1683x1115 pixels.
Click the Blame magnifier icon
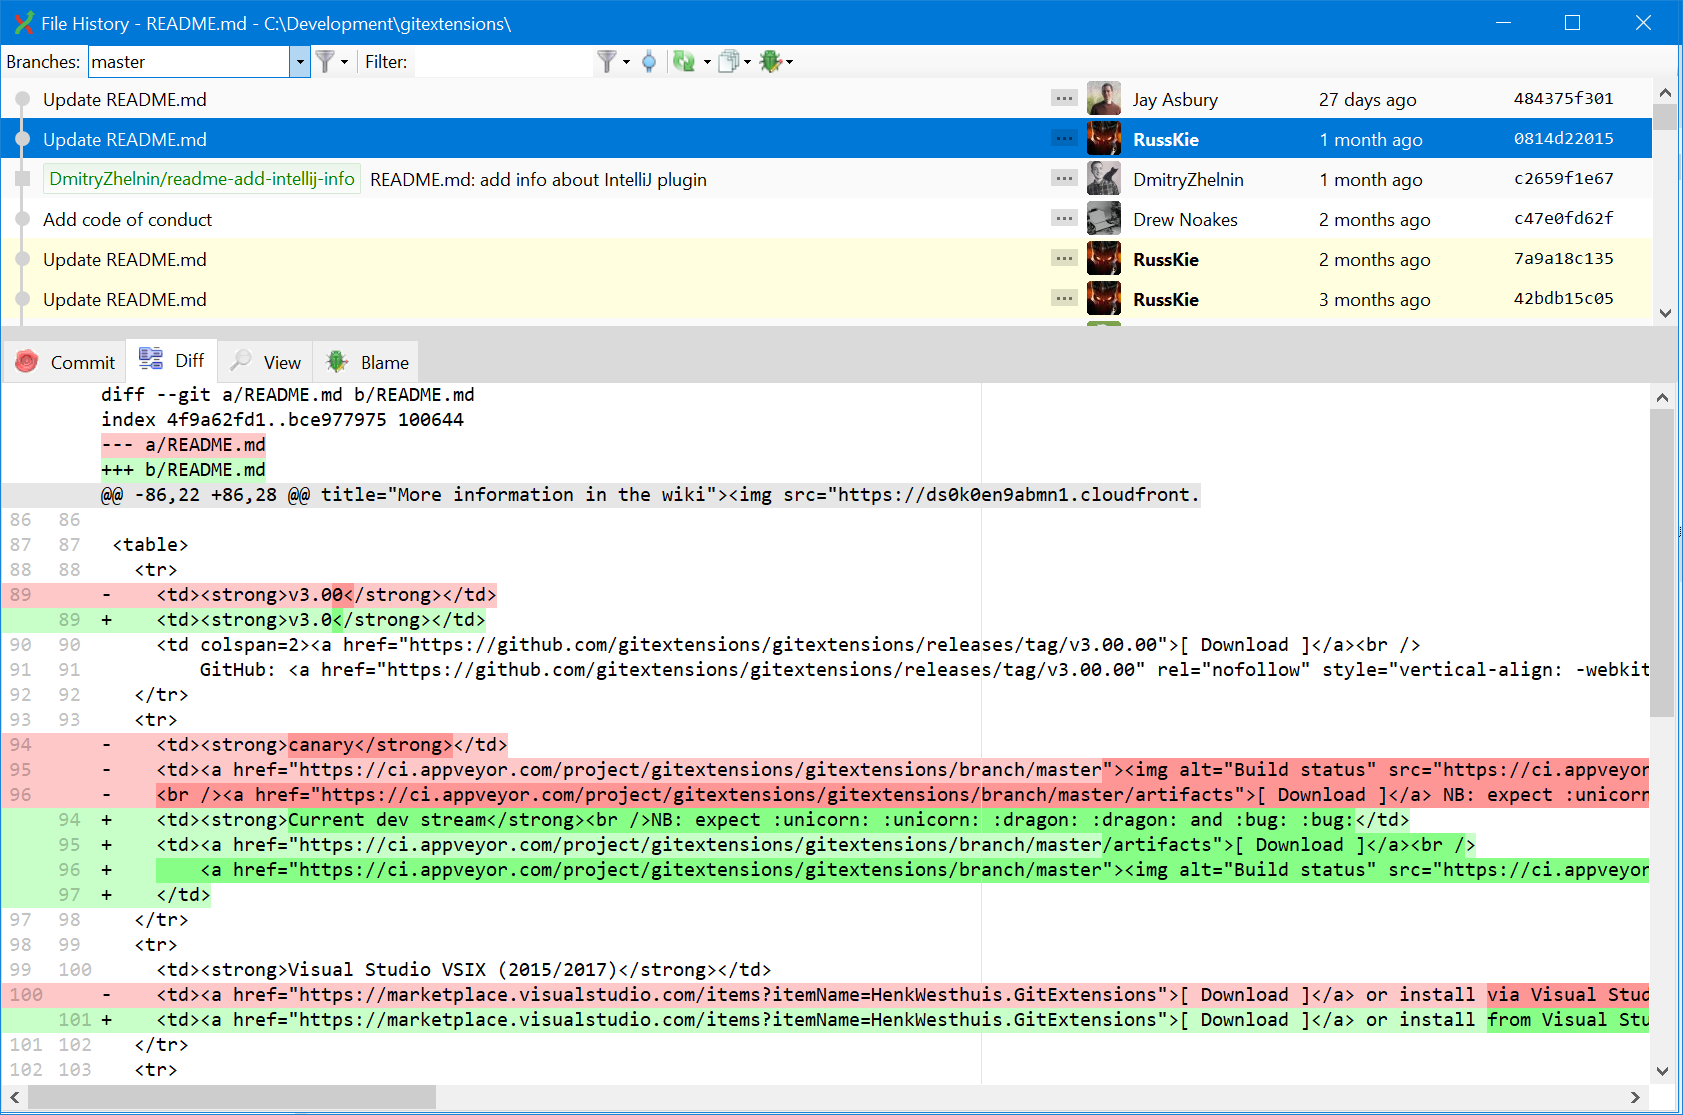tap(336, 360)
